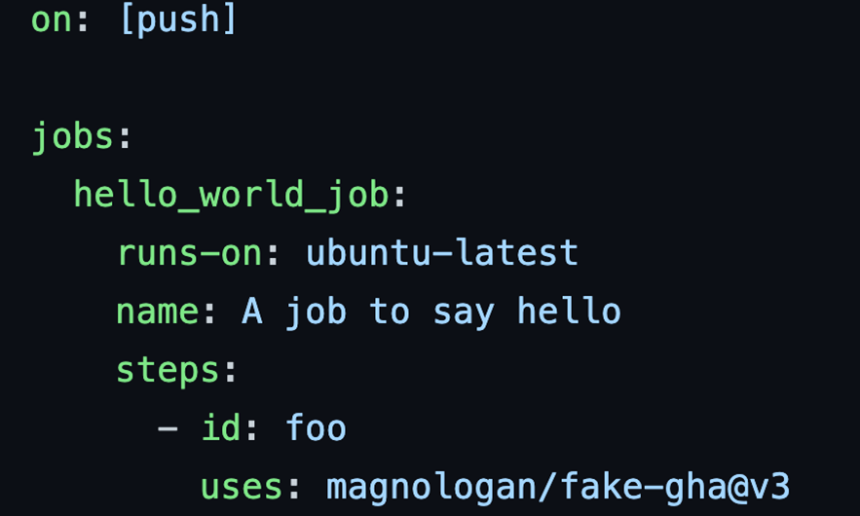
Task: Click the word "hello" ending the name line
Action: [x=569, y=312]
